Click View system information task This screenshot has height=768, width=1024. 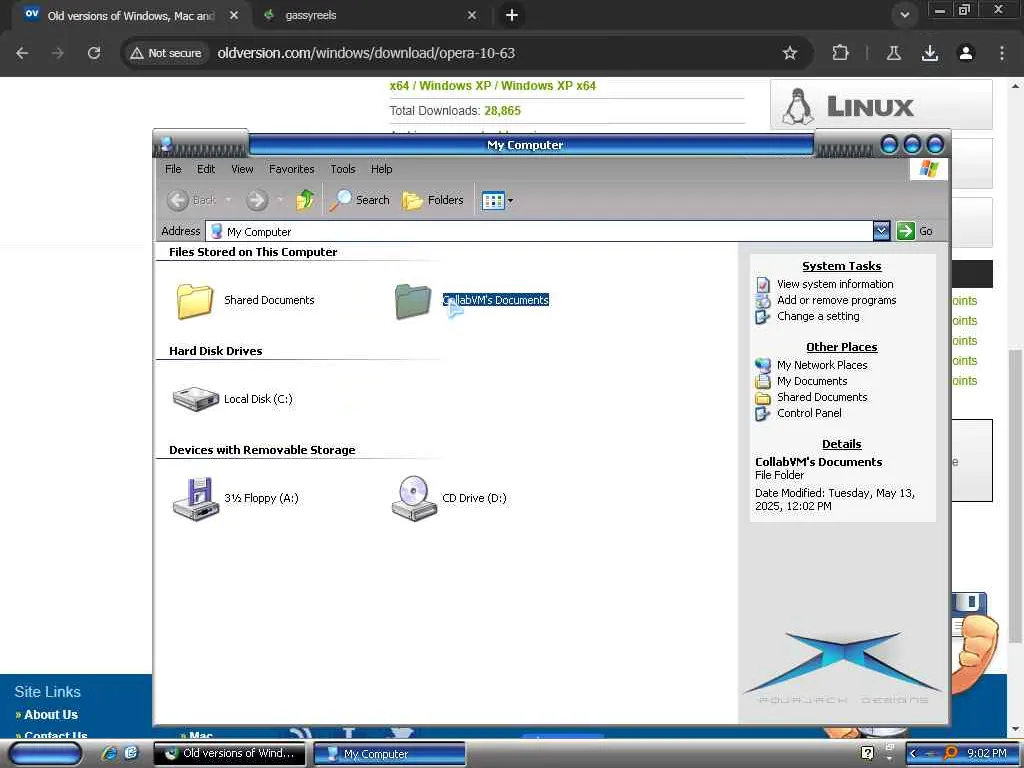835,284
